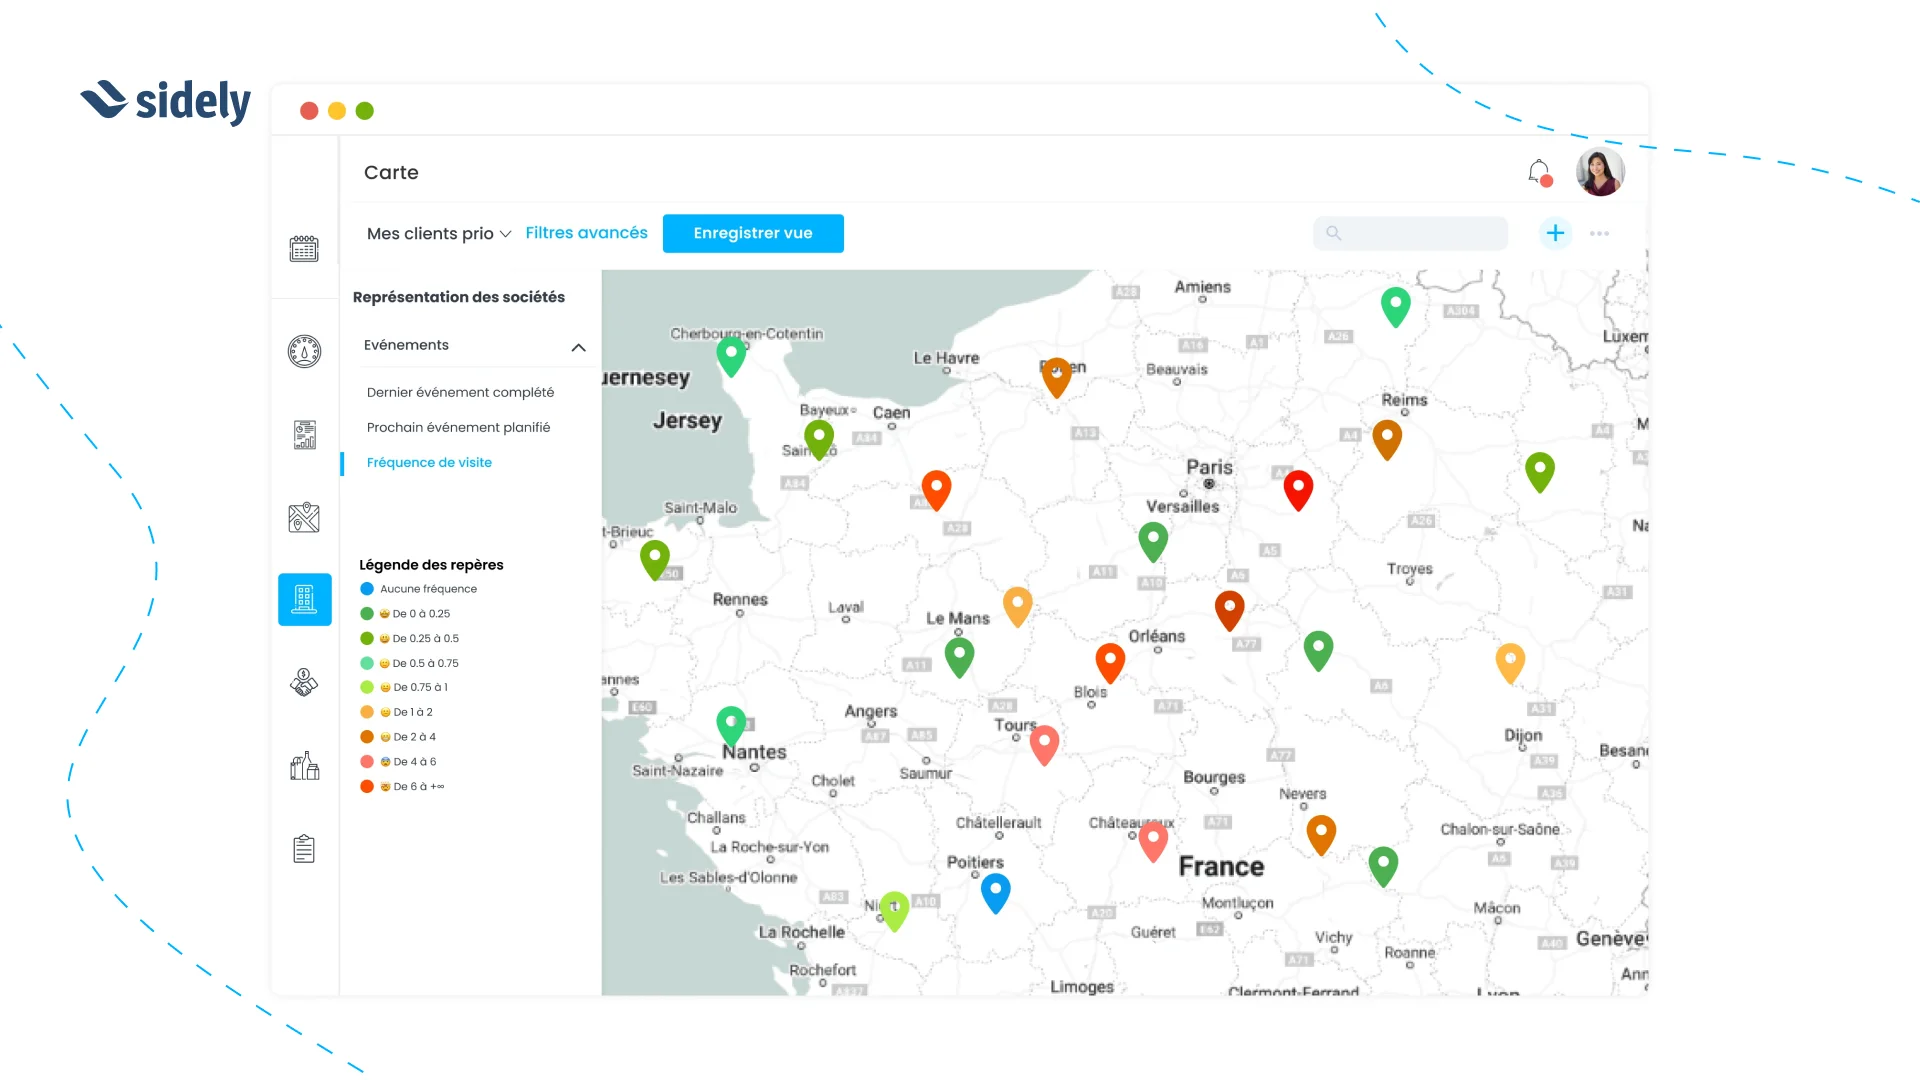Select 'Dernier événement complété' representation
The width and height of the screenshot is (1920, 1080).
pyautogui.click(x=460, y=392)
